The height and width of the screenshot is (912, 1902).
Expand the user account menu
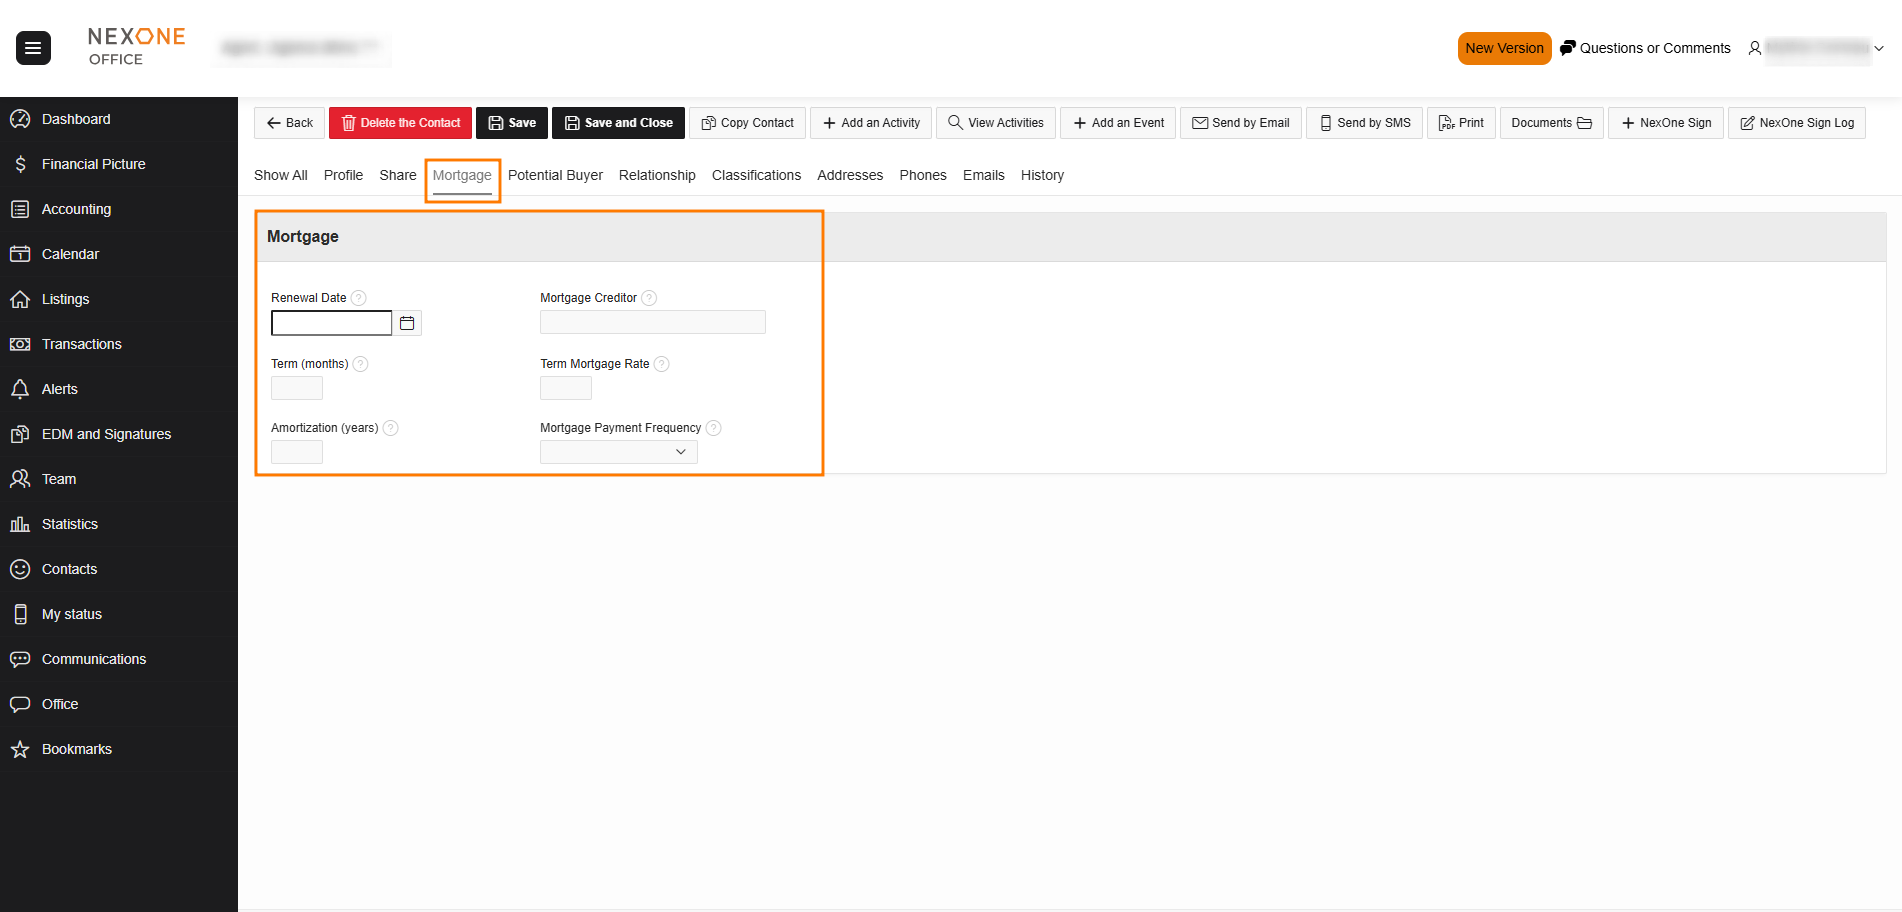pos(1816,48)
